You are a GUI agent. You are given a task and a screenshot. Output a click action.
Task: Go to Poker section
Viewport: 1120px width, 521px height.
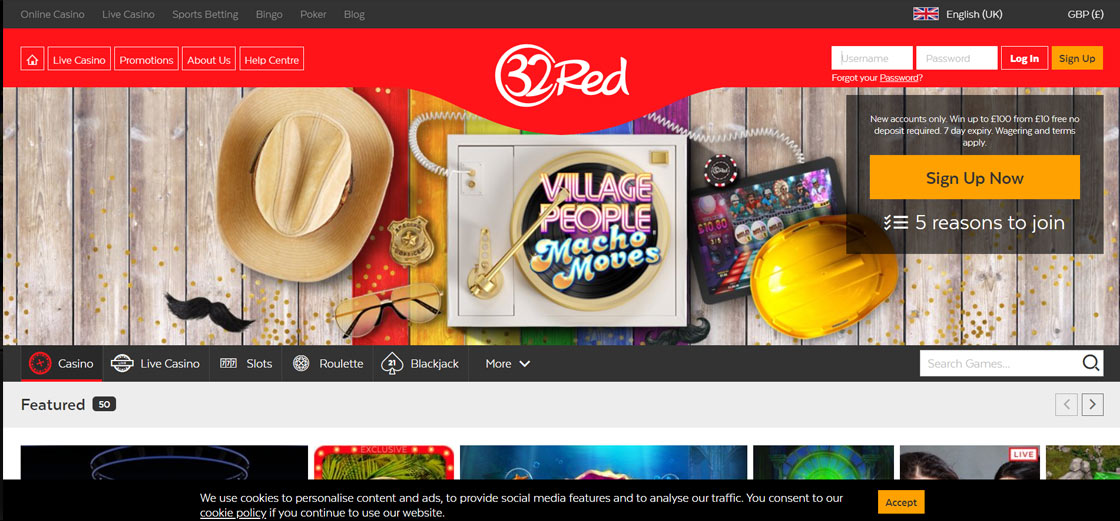tap(313, 14)
